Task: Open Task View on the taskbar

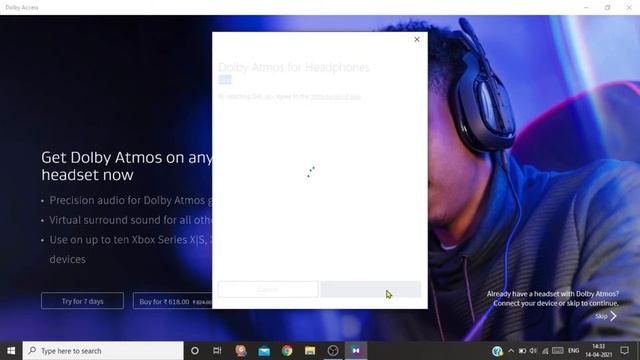Action: tap(217, 351)
